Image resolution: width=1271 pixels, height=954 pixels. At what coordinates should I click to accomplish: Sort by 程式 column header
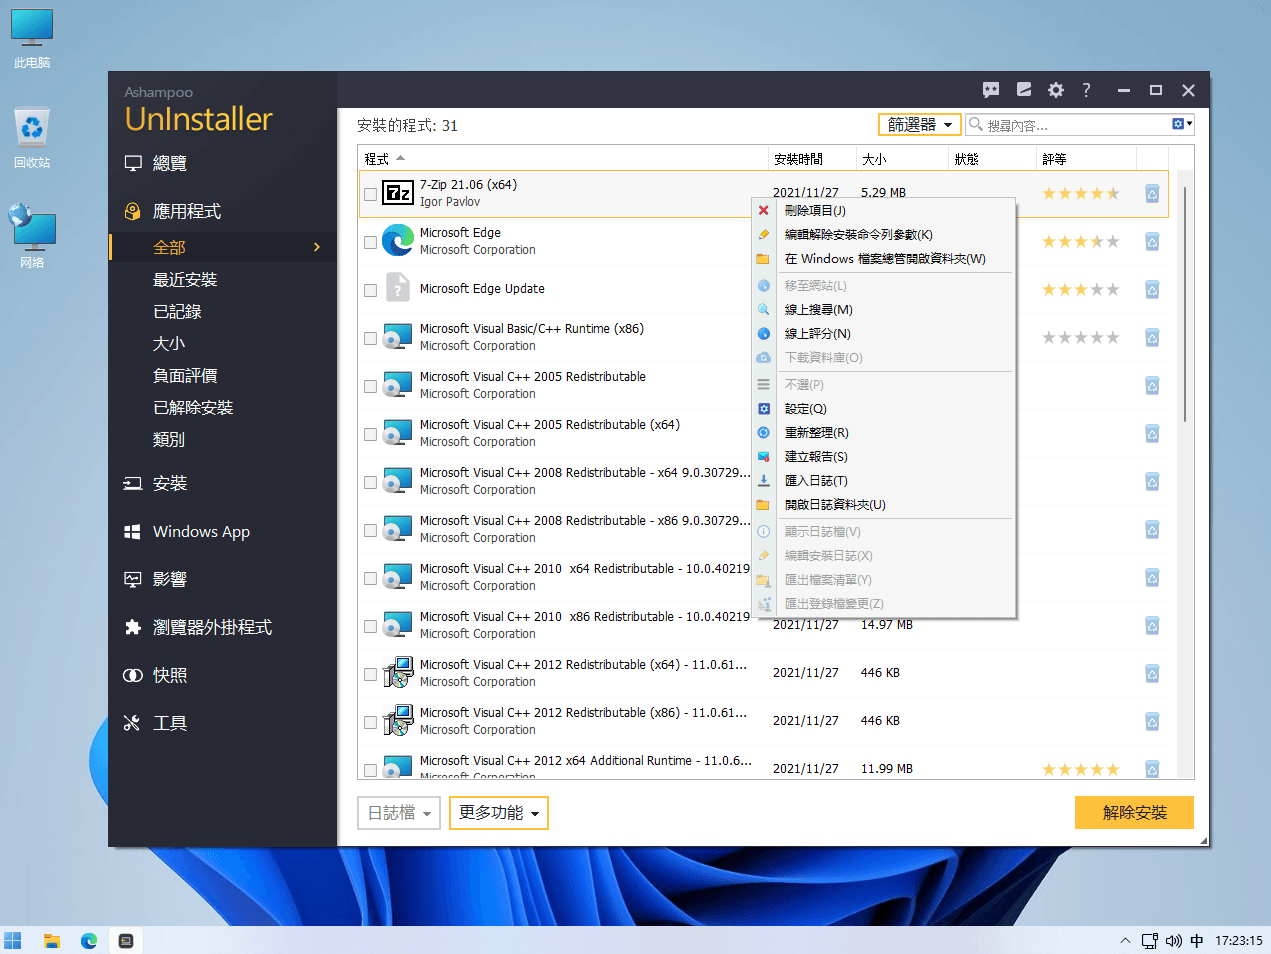563,159
